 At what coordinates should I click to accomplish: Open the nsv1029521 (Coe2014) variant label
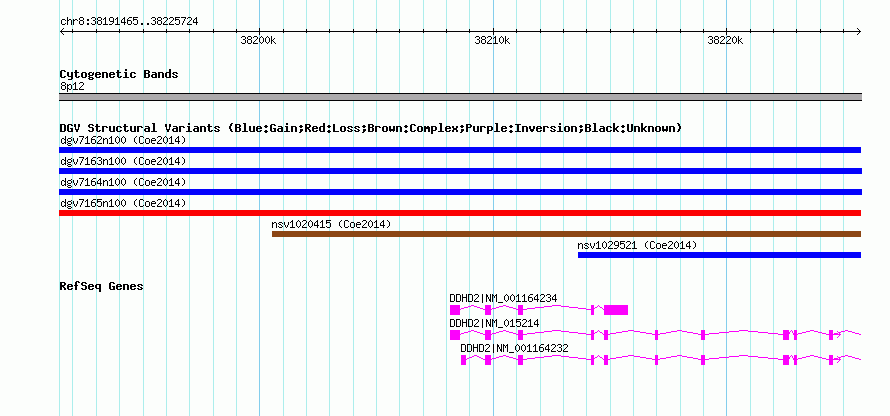point(637,245)
